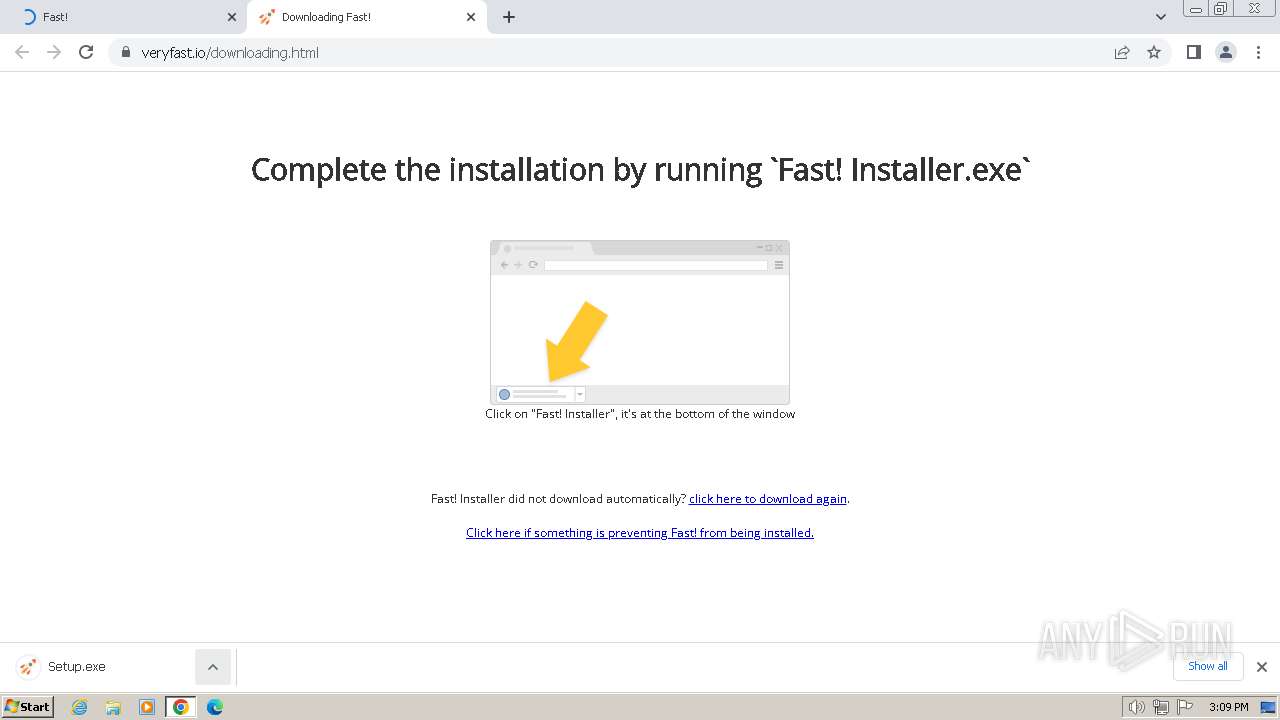Restore down the Chrome window
The height and width of the screenshot is (720, 1280).
pyautogui.click(x=1221, y=8)
